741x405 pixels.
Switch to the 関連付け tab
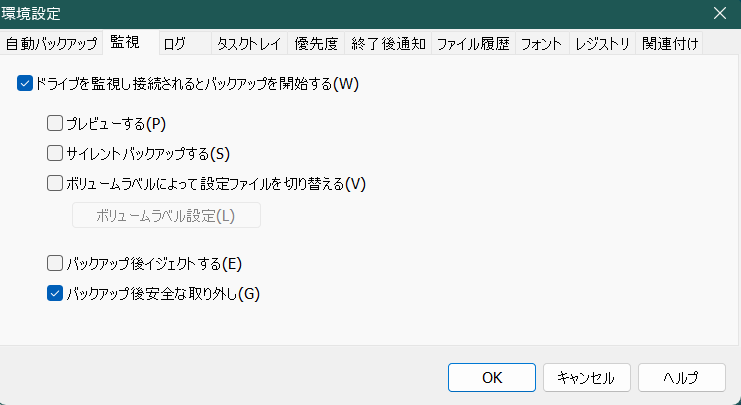[x=671, y=44]
